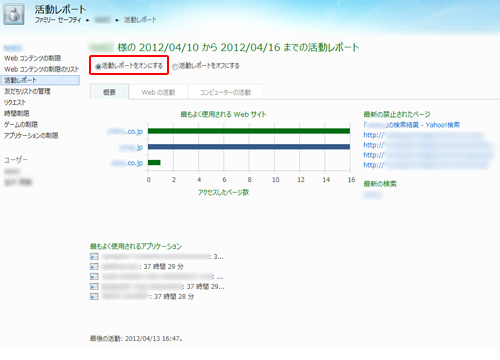Click application icon beside 37 時間 29...
The height and width of the screenshot is (360, 500).
coord(94,286)
